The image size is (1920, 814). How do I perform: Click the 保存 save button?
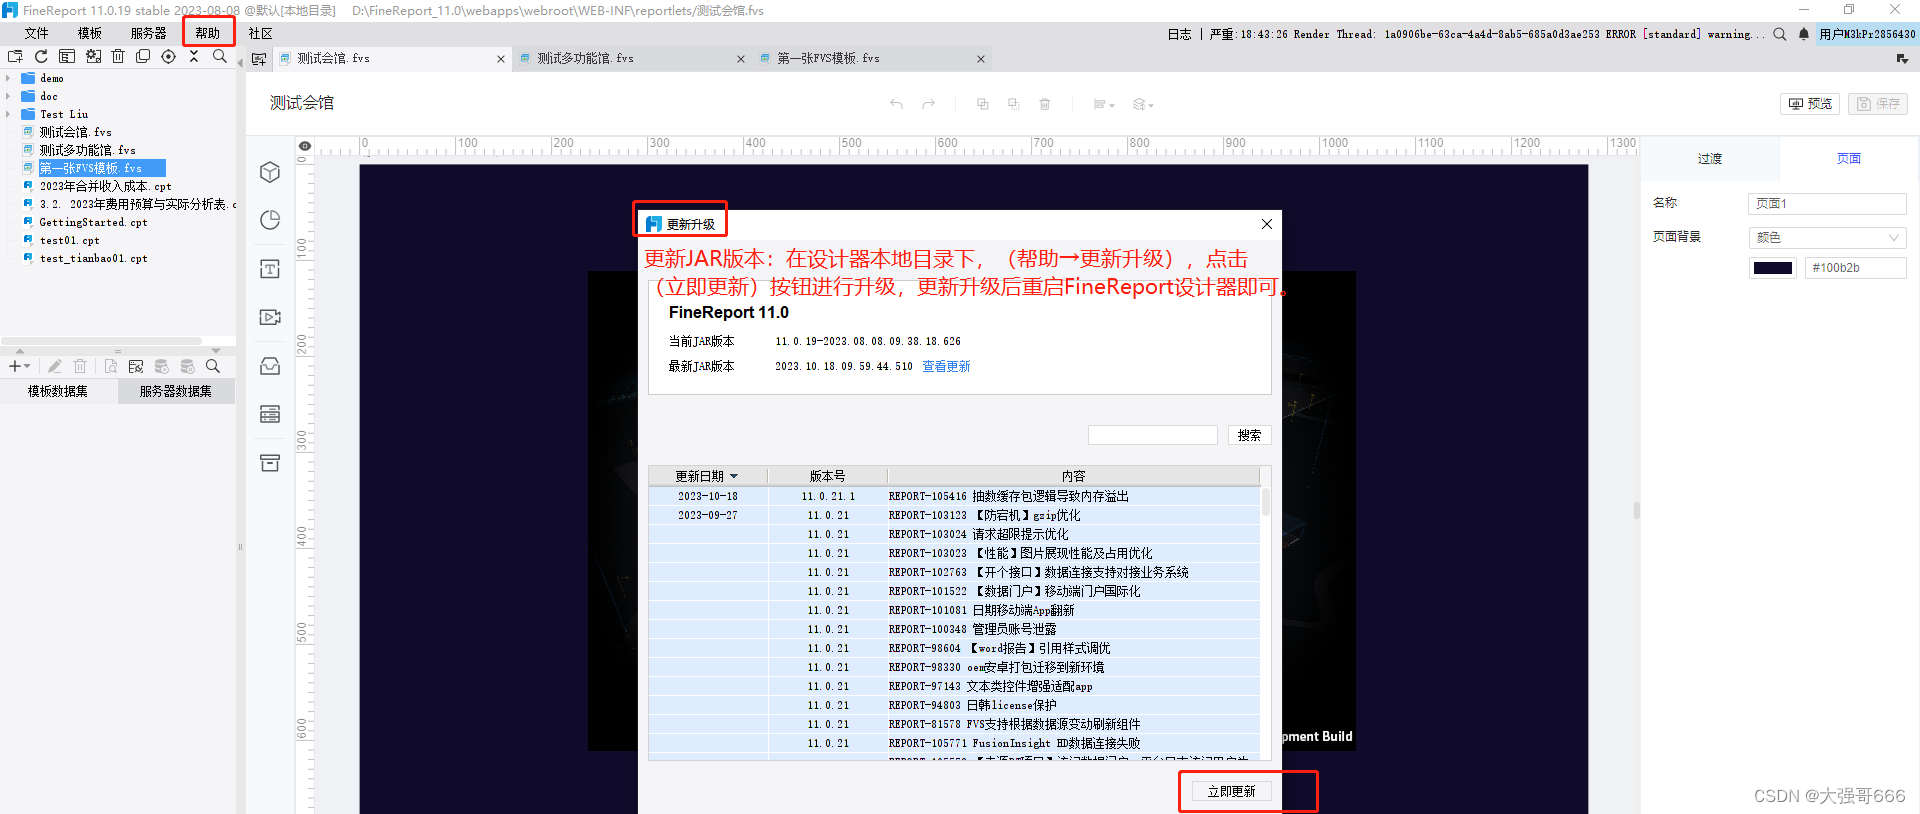pyautogui.click(x=1878, y=104)
